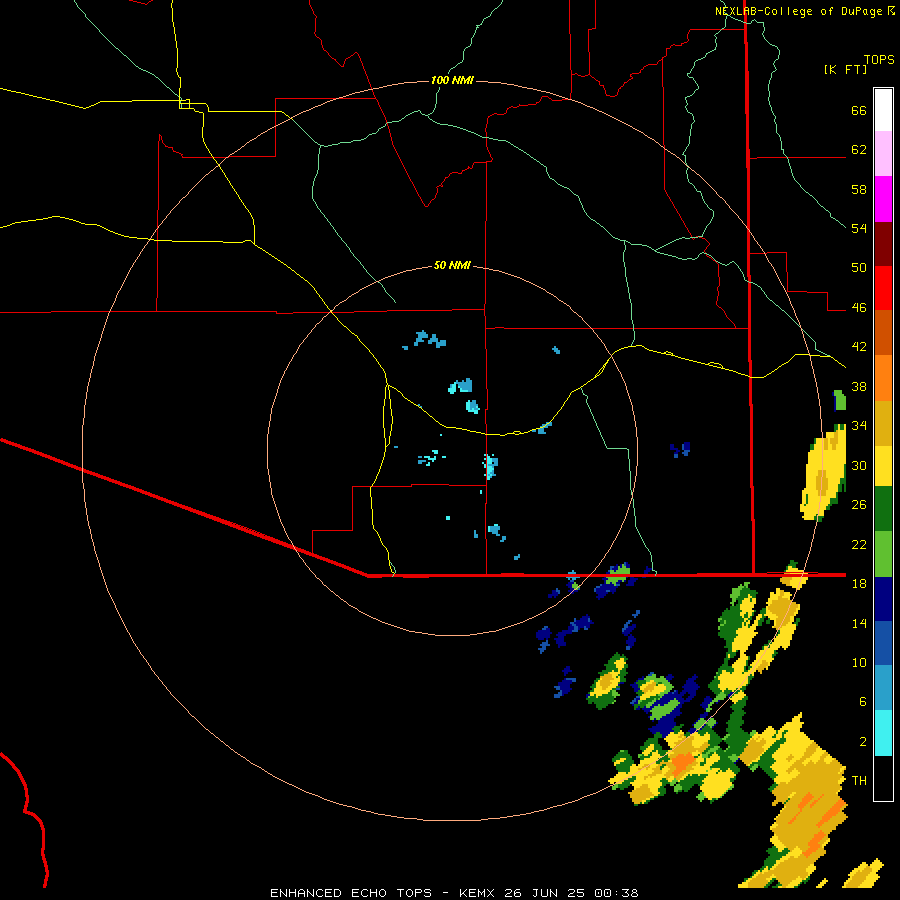900x900 pixels.
Task: Click the white swatch in the tops legend
Action: tap(883, 110)
